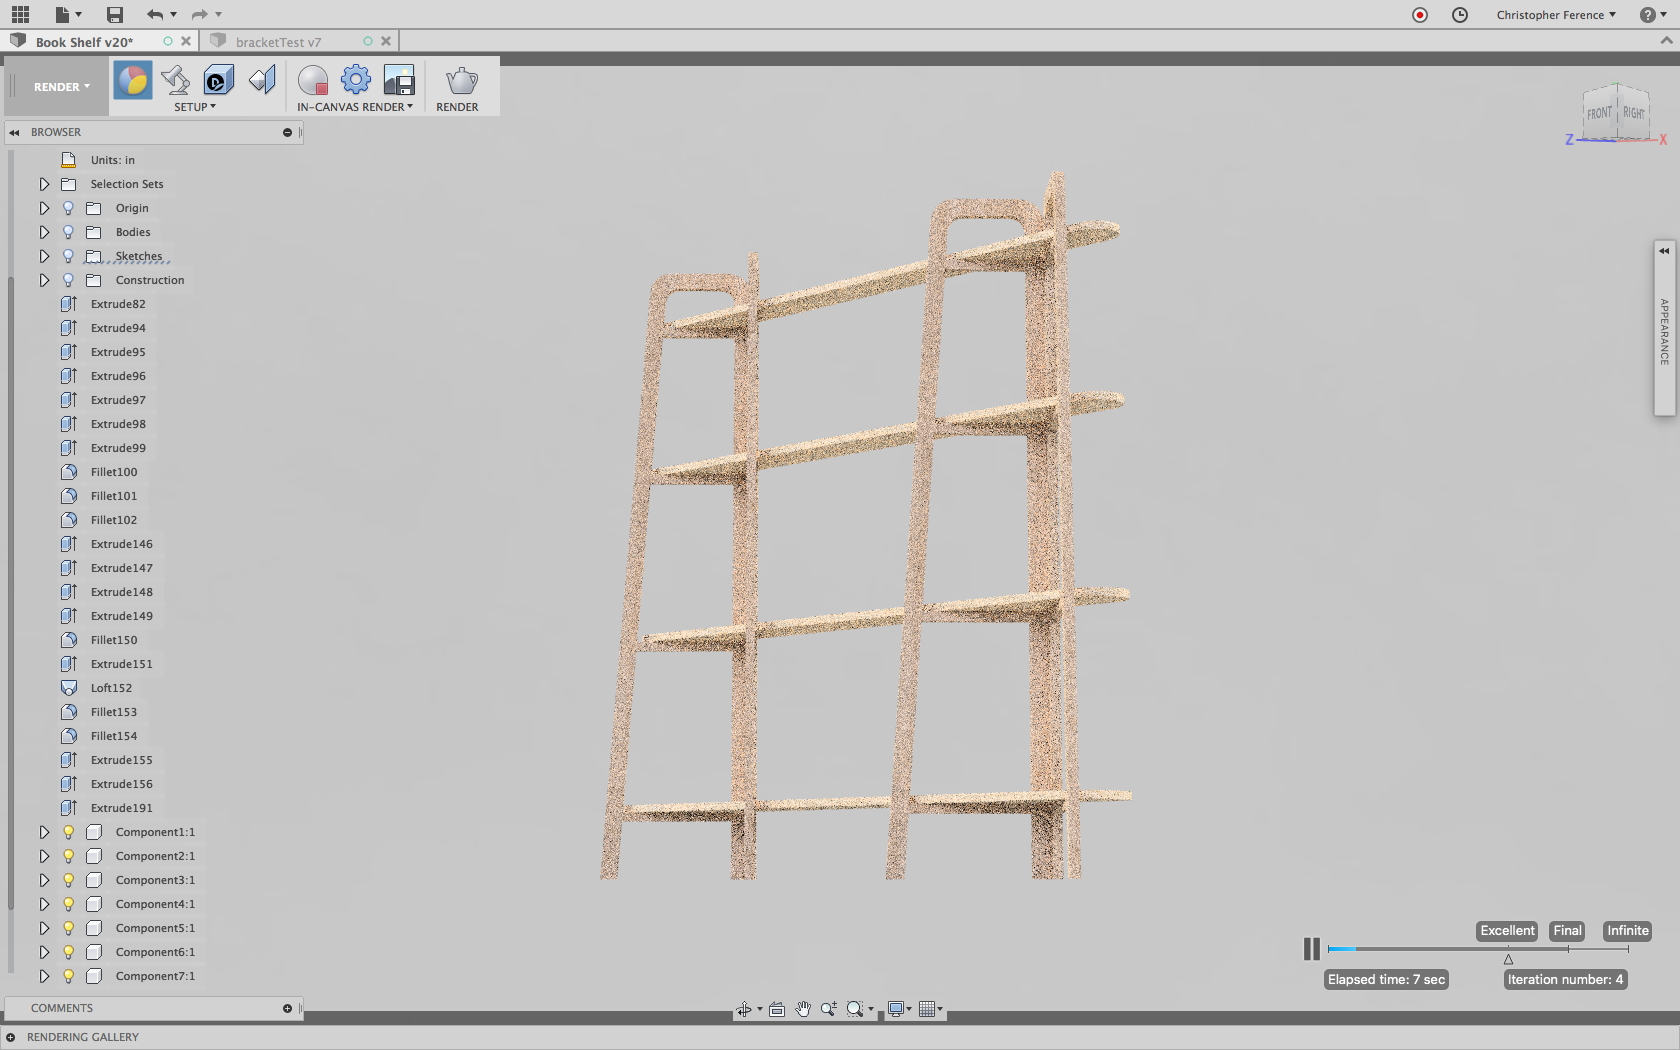Click the Fillet100 feature icon

pos(69,472)
